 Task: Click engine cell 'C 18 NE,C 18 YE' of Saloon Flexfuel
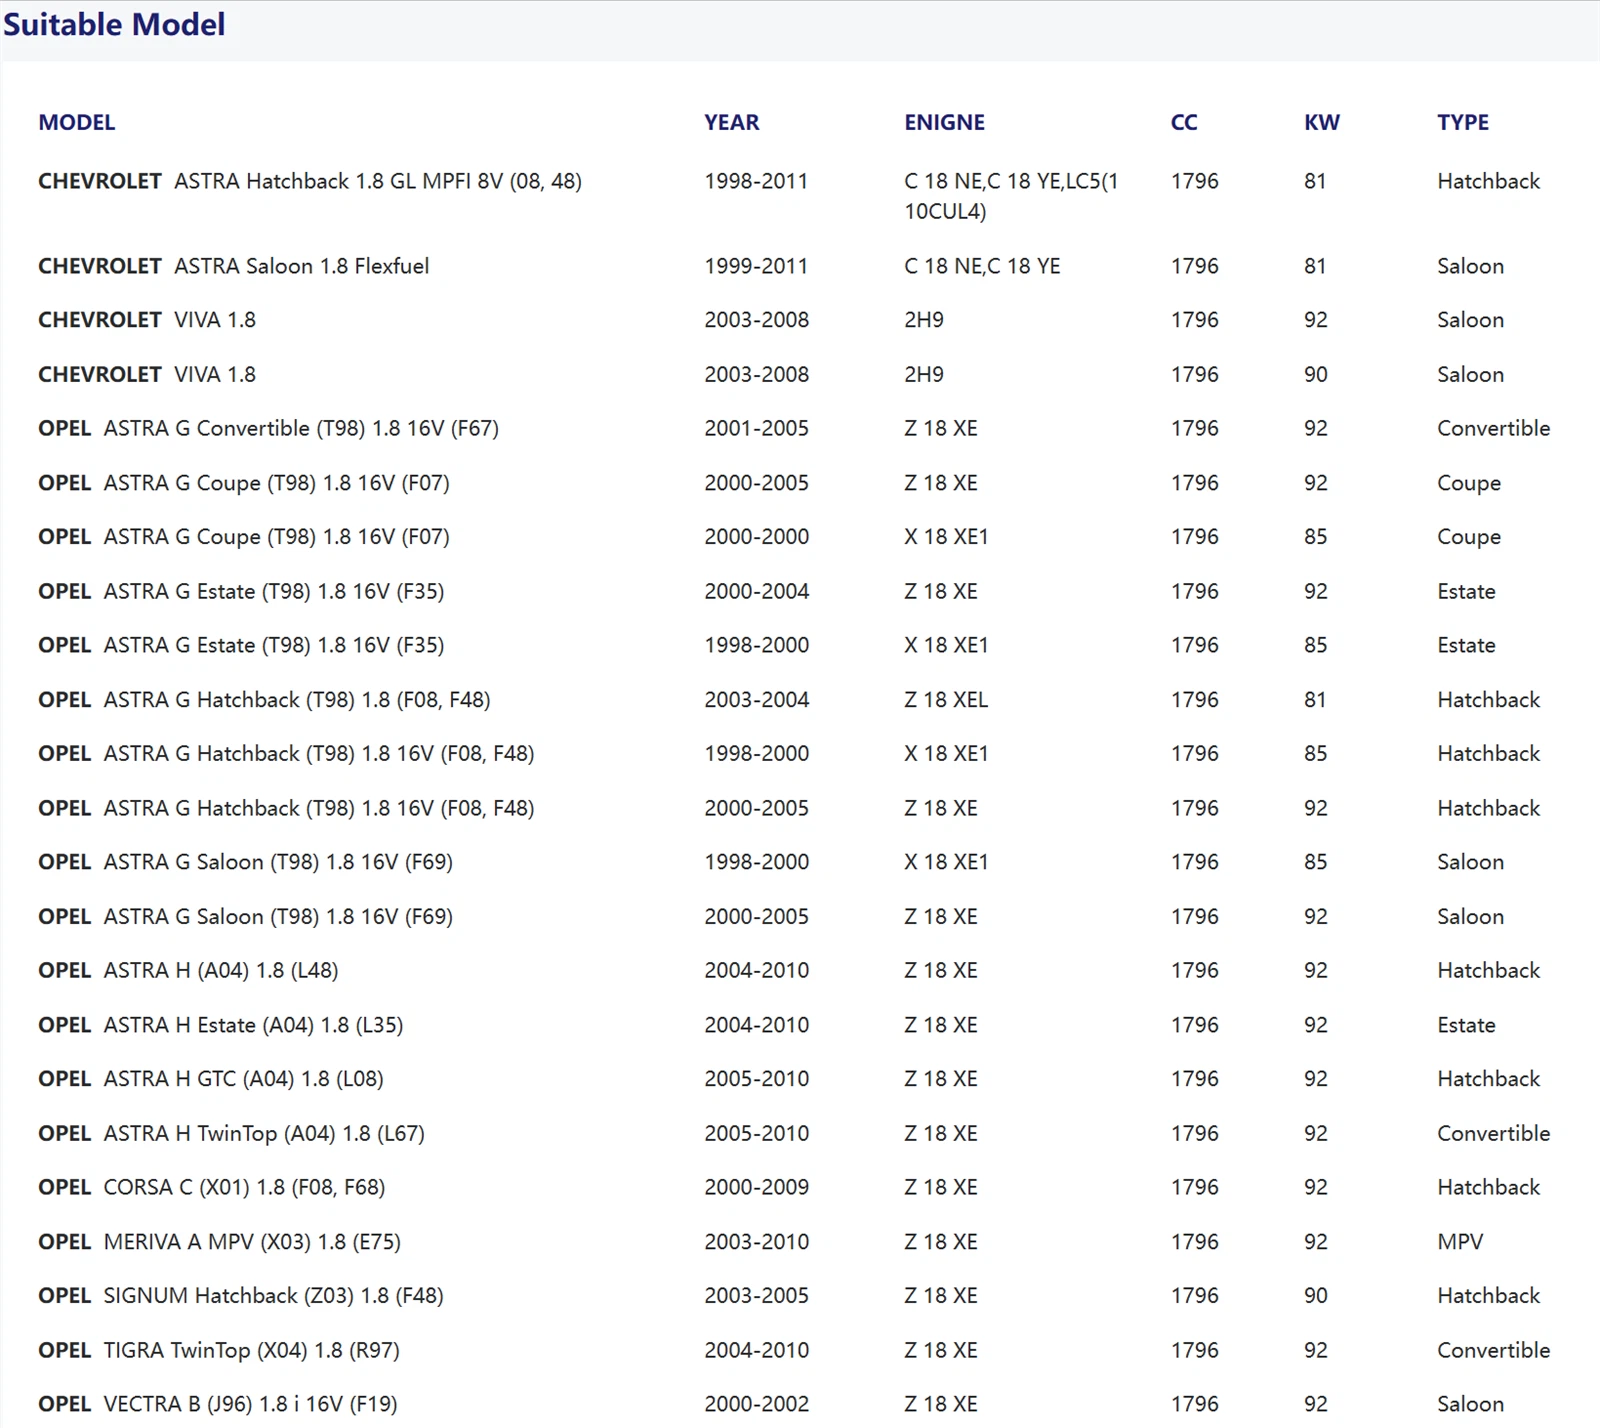982,266
